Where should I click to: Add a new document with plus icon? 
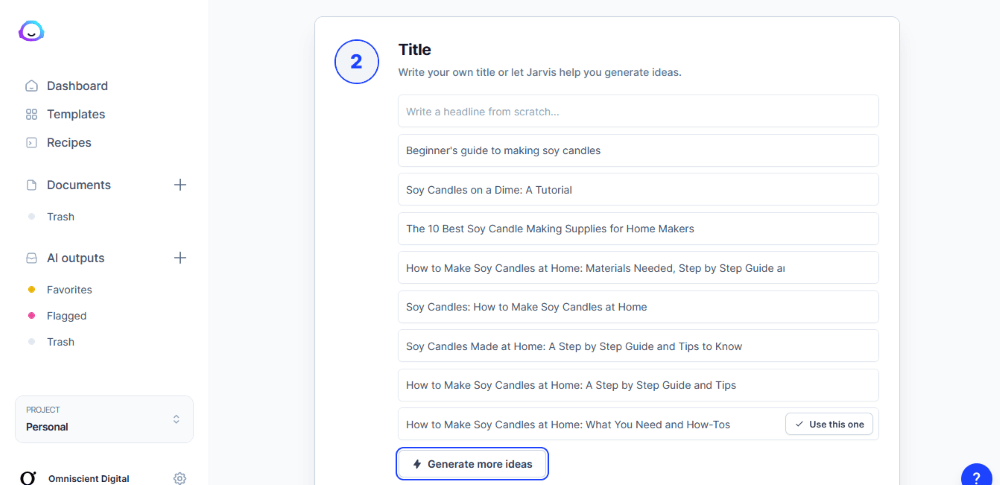[x=180, y=185]
